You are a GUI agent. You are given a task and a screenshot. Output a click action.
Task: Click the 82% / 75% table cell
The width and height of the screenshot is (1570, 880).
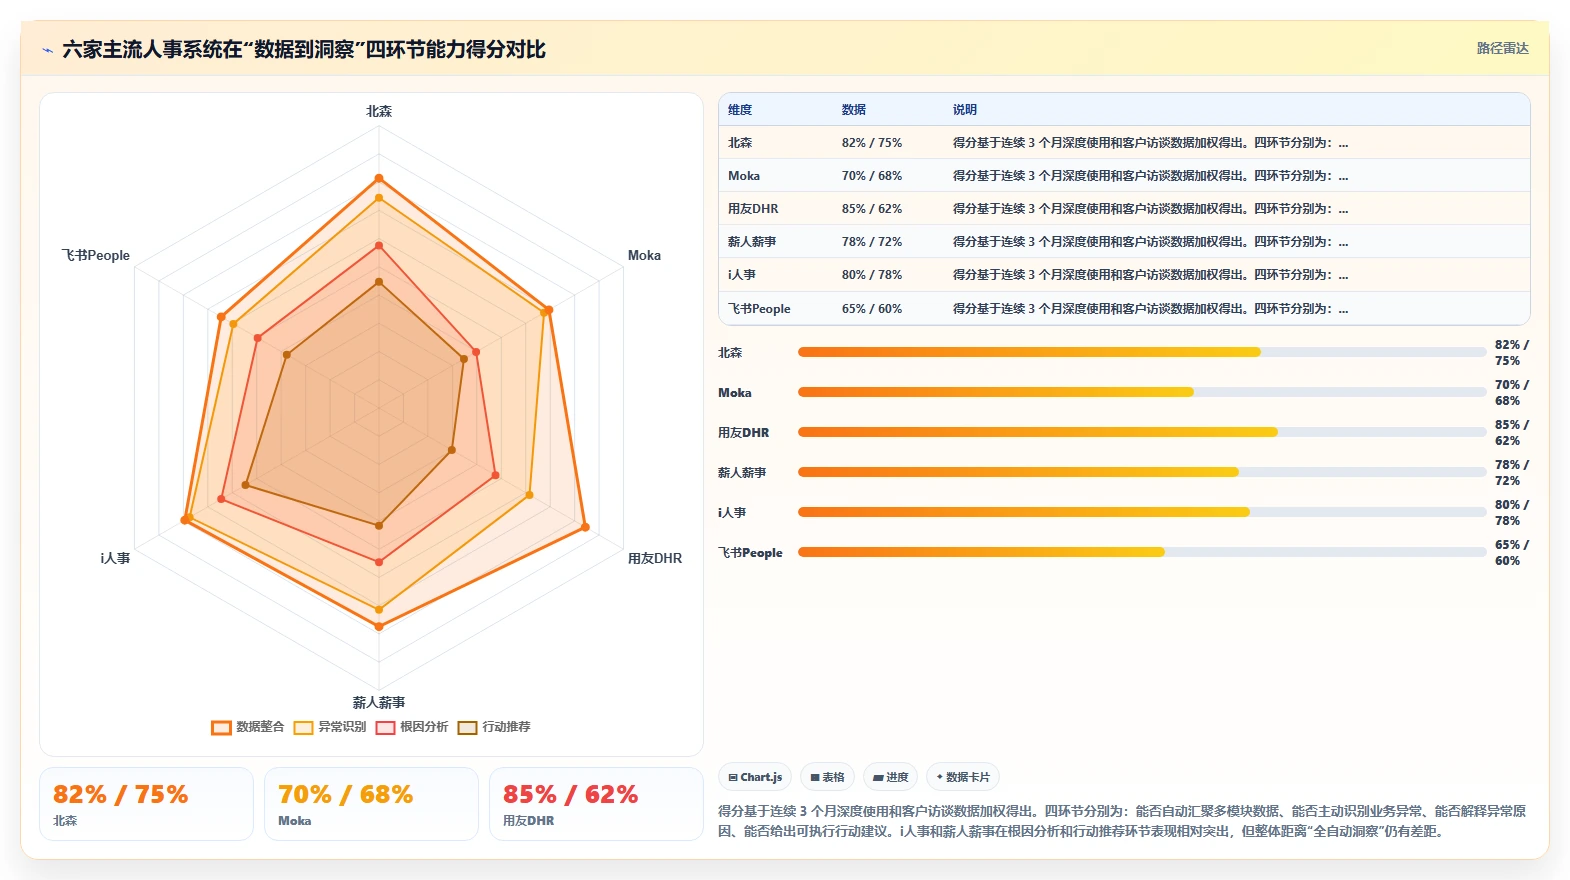coord(872,143)
